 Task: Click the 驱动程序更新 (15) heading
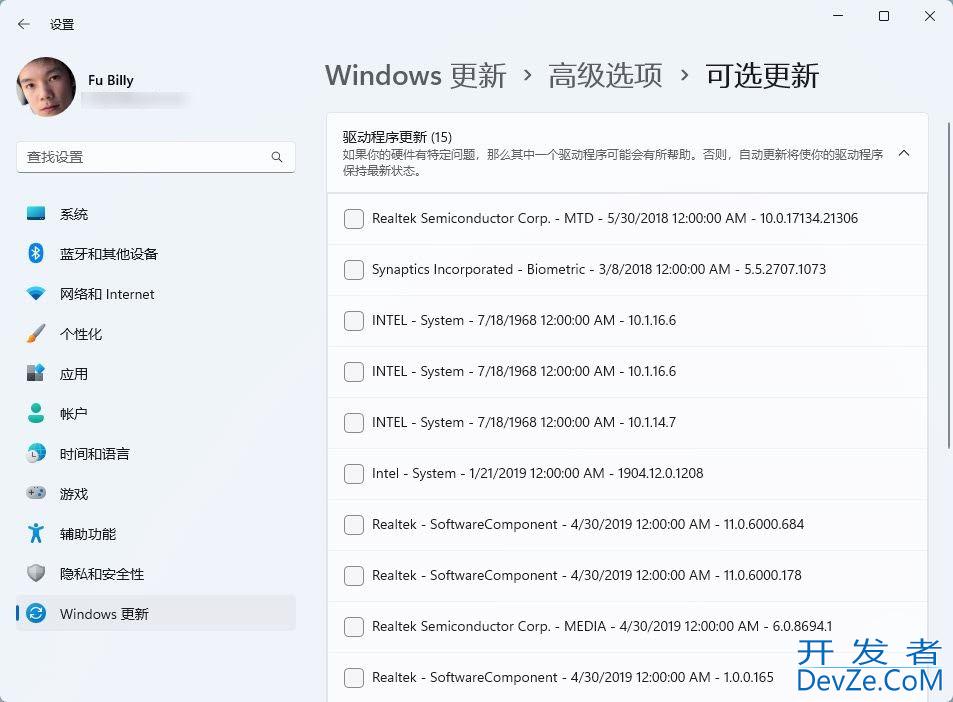coord(397,137)
